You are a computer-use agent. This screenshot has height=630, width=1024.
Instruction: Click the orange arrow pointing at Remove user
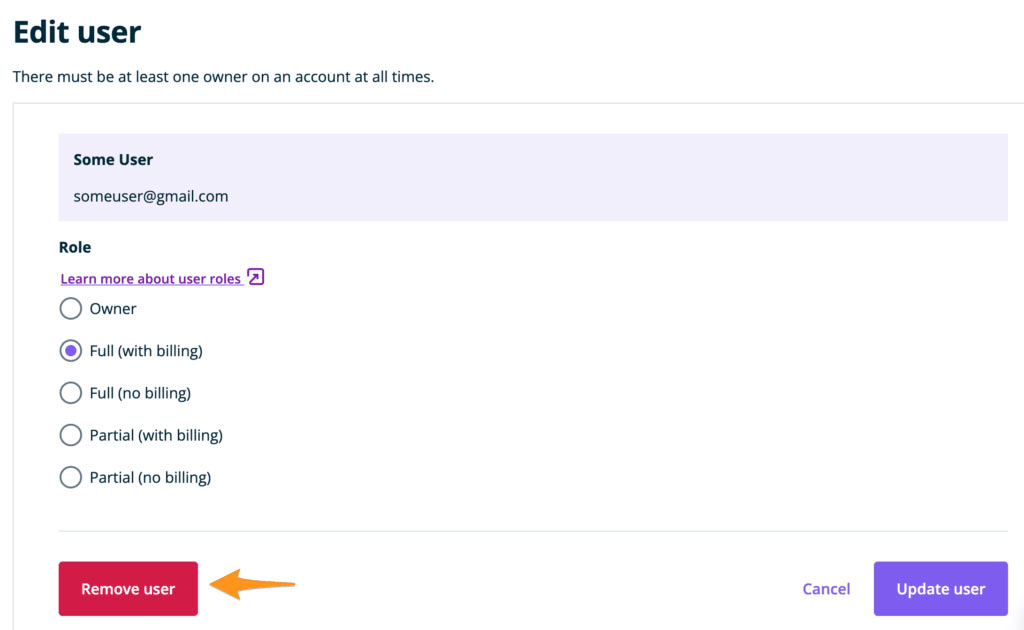(x=252, y=584)
